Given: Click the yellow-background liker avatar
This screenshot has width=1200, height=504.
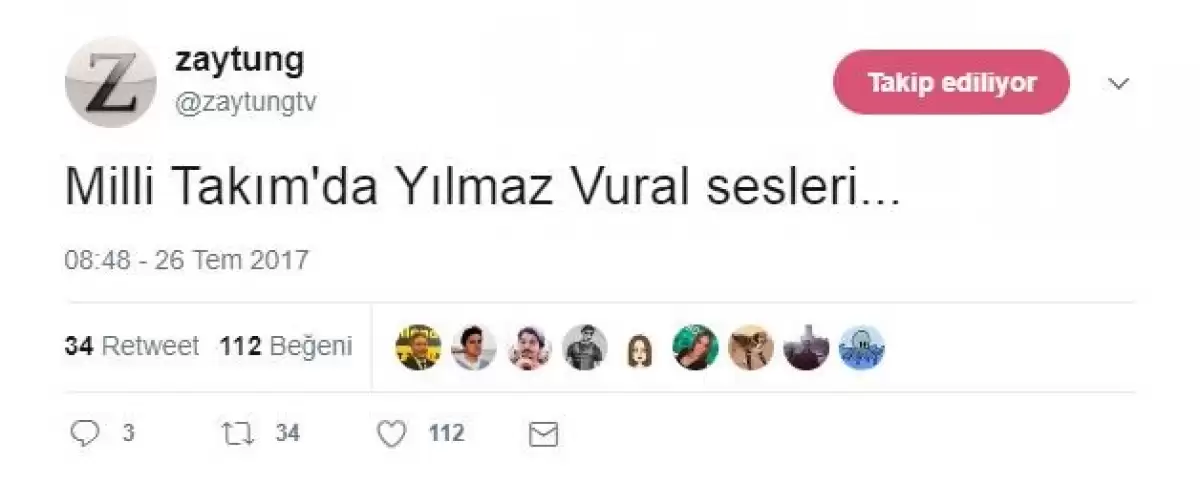Looking at the screenshot, I should click(x=418, y=347).
